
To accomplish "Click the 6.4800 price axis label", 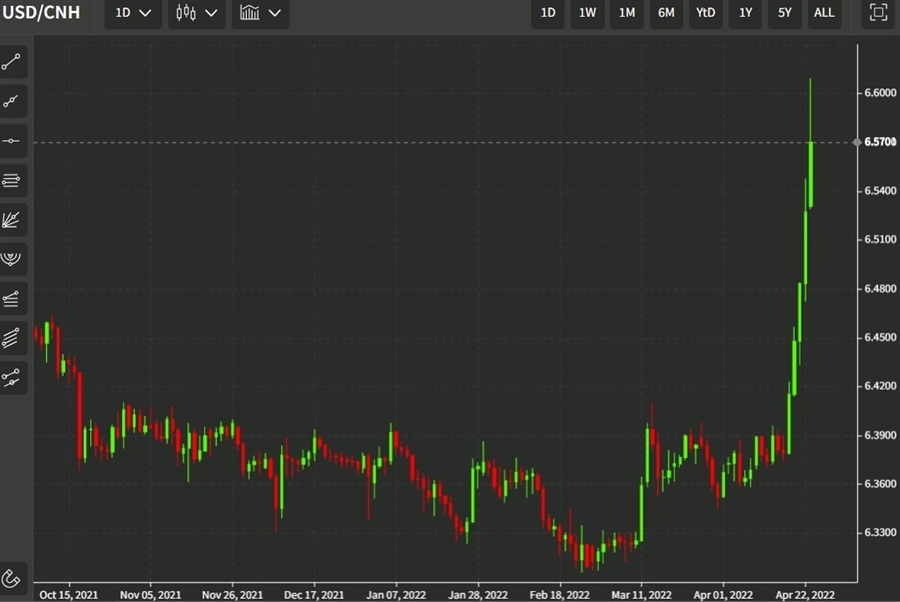I will click(x=880, y=288).
